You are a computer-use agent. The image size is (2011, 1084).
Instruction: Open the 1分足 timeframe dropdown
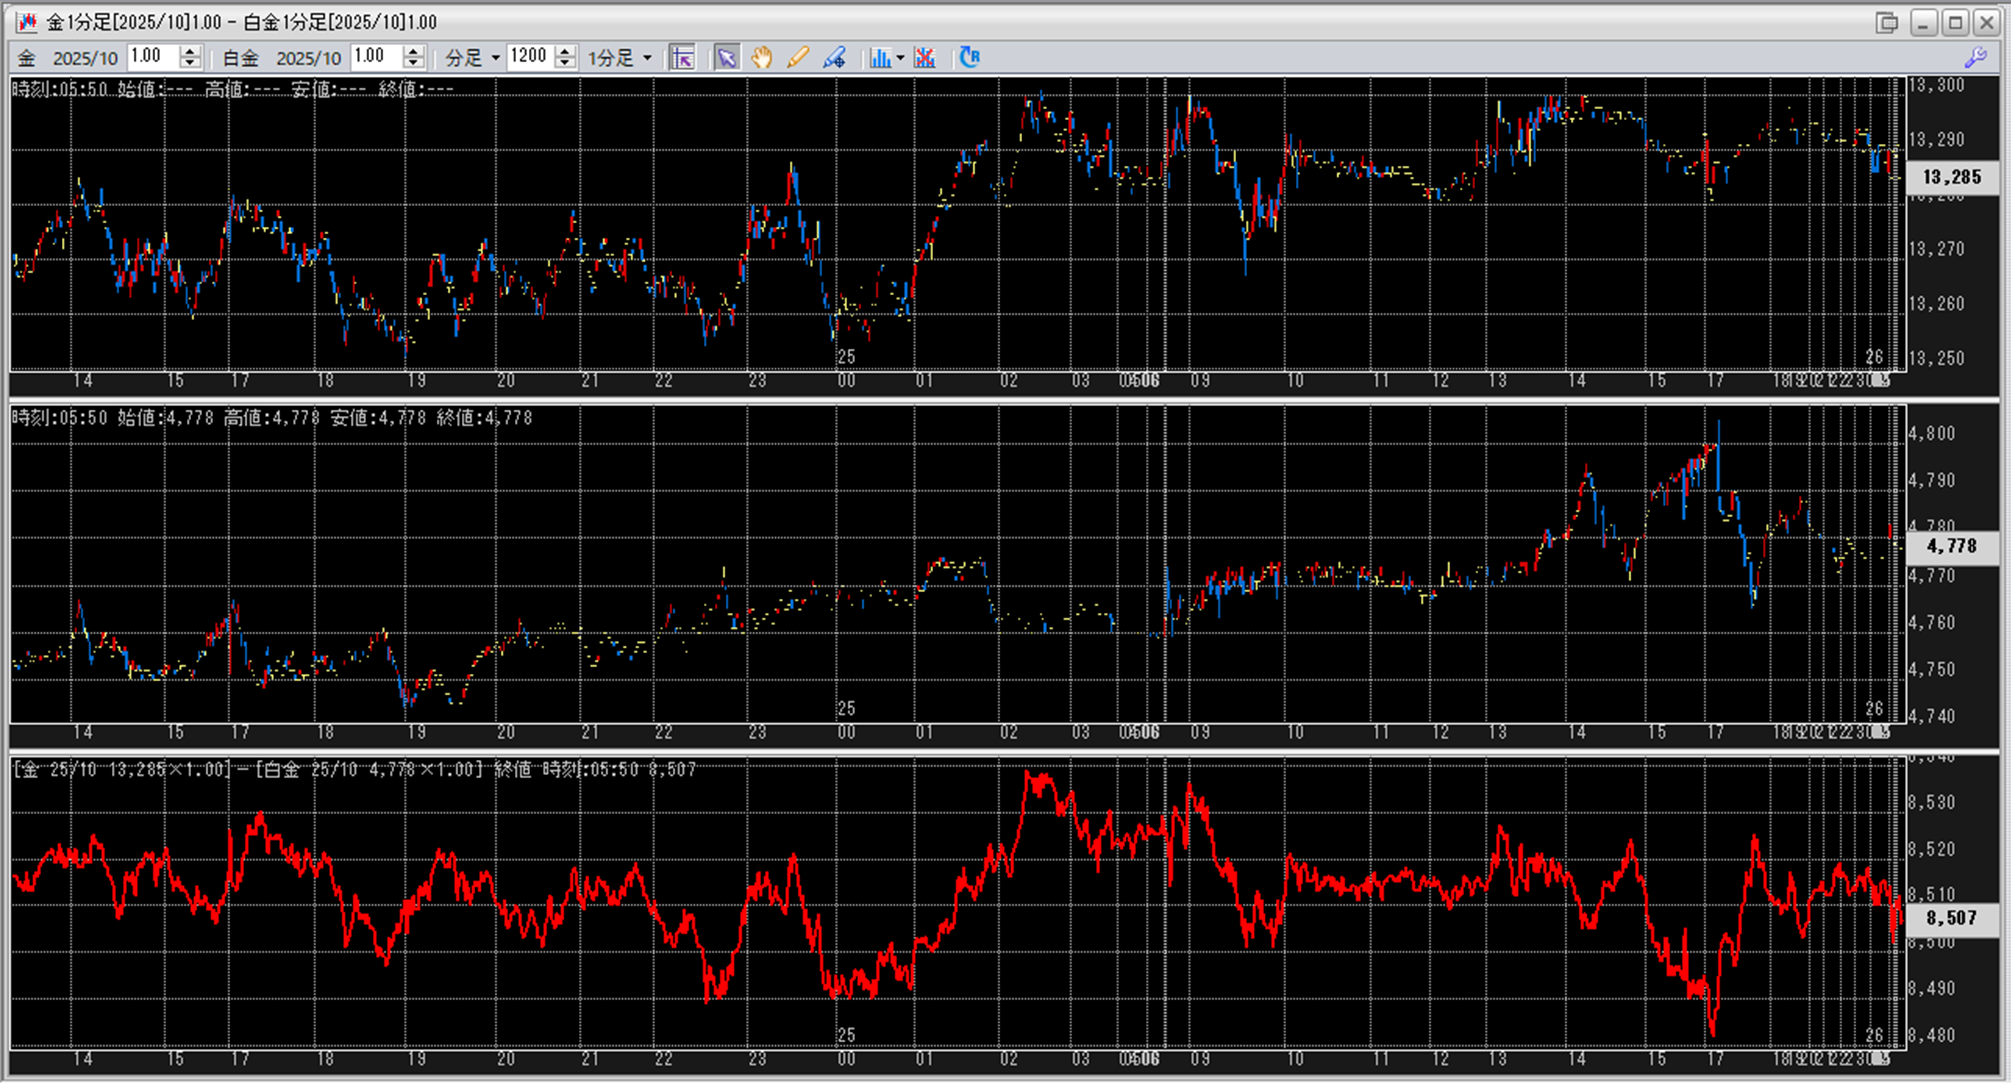click(647, 58)
